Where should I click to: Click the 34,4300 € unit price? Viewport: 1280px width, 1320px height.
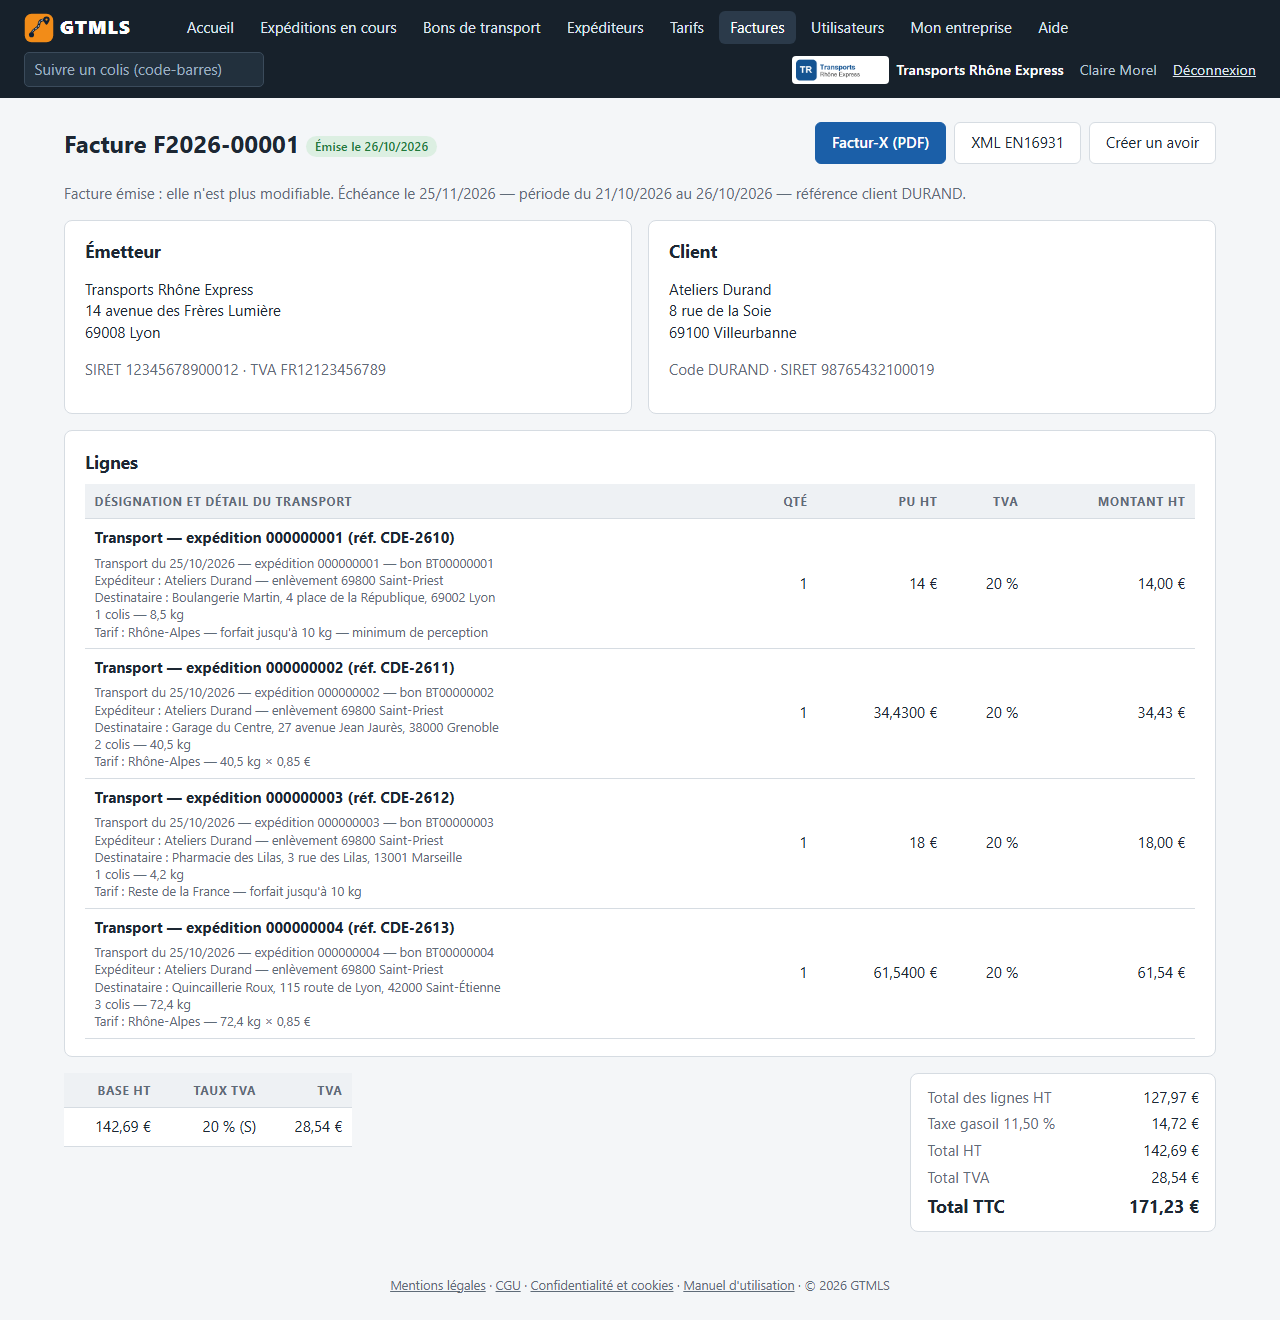pyautogui.click(x=905, y=713)
